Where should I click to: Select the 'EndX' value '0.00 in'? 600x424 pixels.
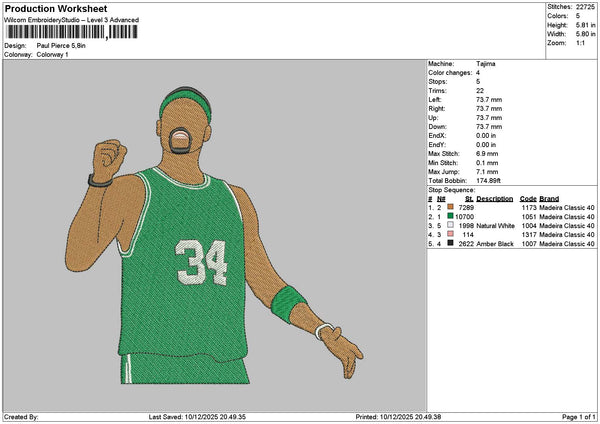pyautogui.click(x=486, y=136)
